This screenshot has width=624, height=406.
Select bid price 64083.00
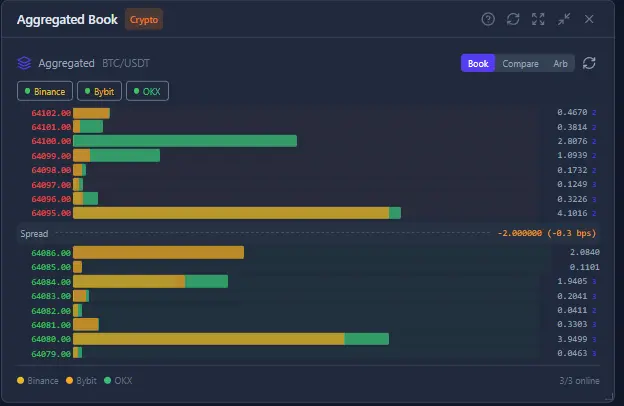click(51, 296)
